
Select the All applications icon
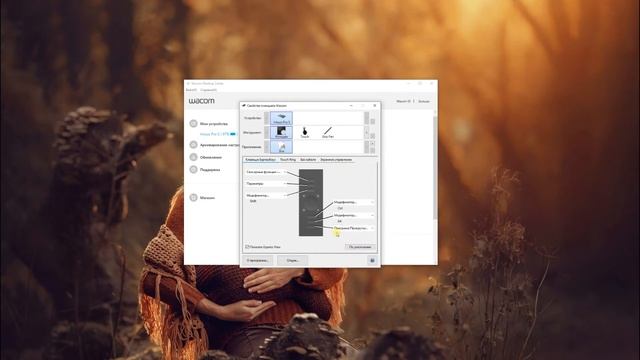click(x=281, y=147)
